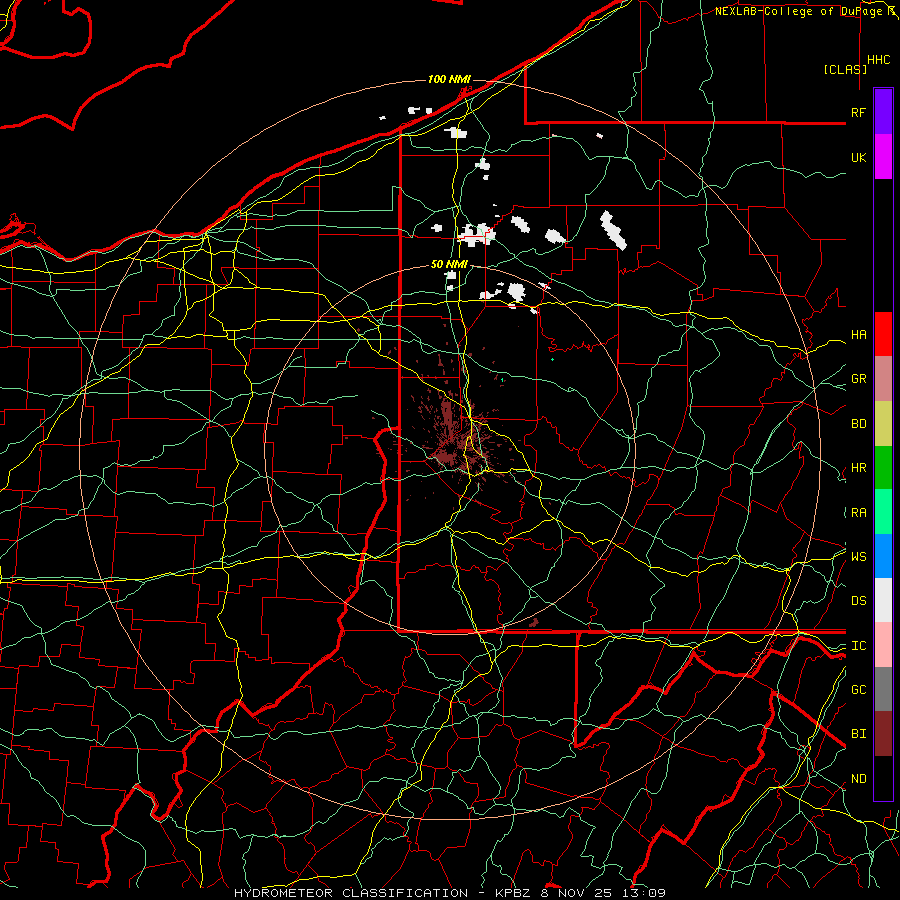Click the GC legend label
Viewport: 900px width, 900px height.
click(x=858, y=690)
